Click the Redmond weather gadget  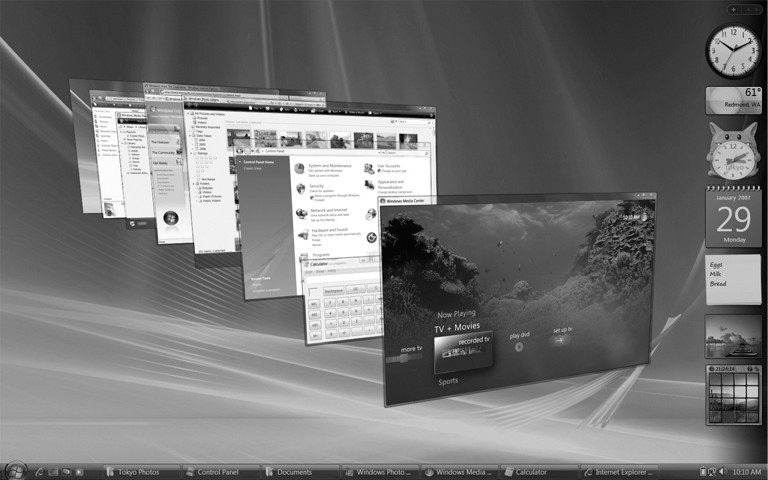(733, 100)
